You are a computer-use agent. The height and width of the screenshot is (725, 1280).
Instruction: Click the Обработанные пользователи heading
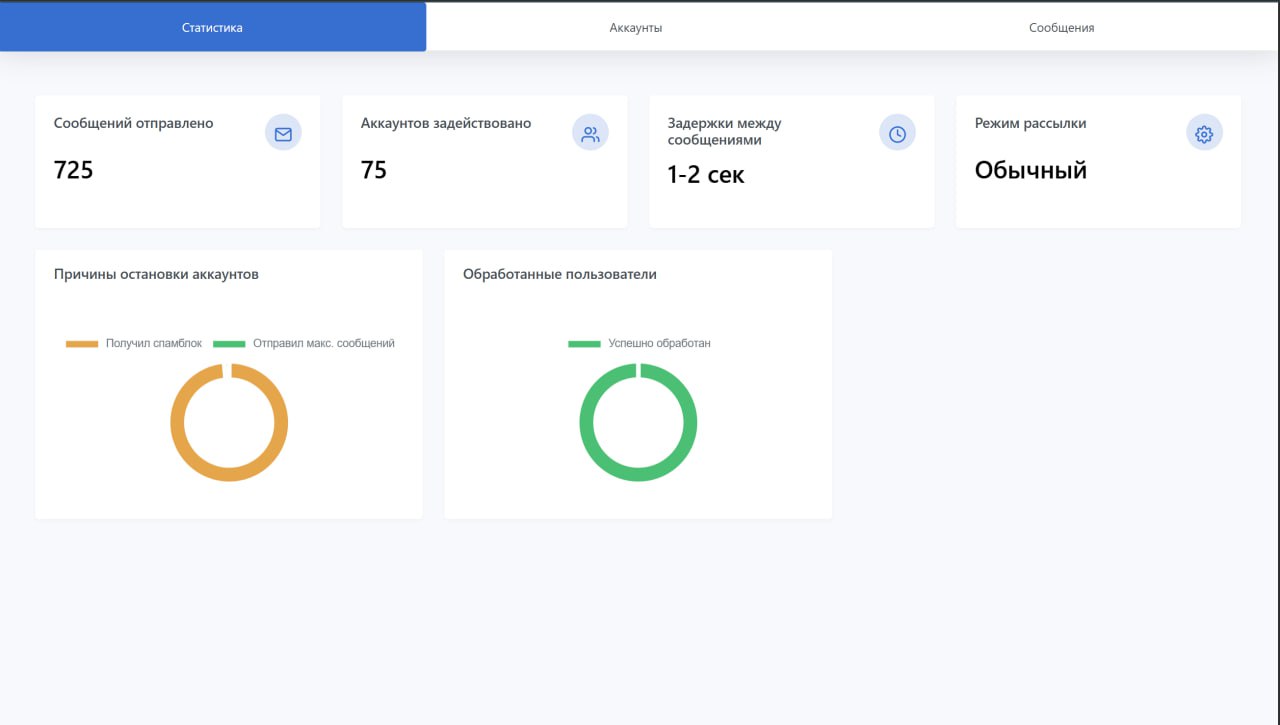click(560, 274)
